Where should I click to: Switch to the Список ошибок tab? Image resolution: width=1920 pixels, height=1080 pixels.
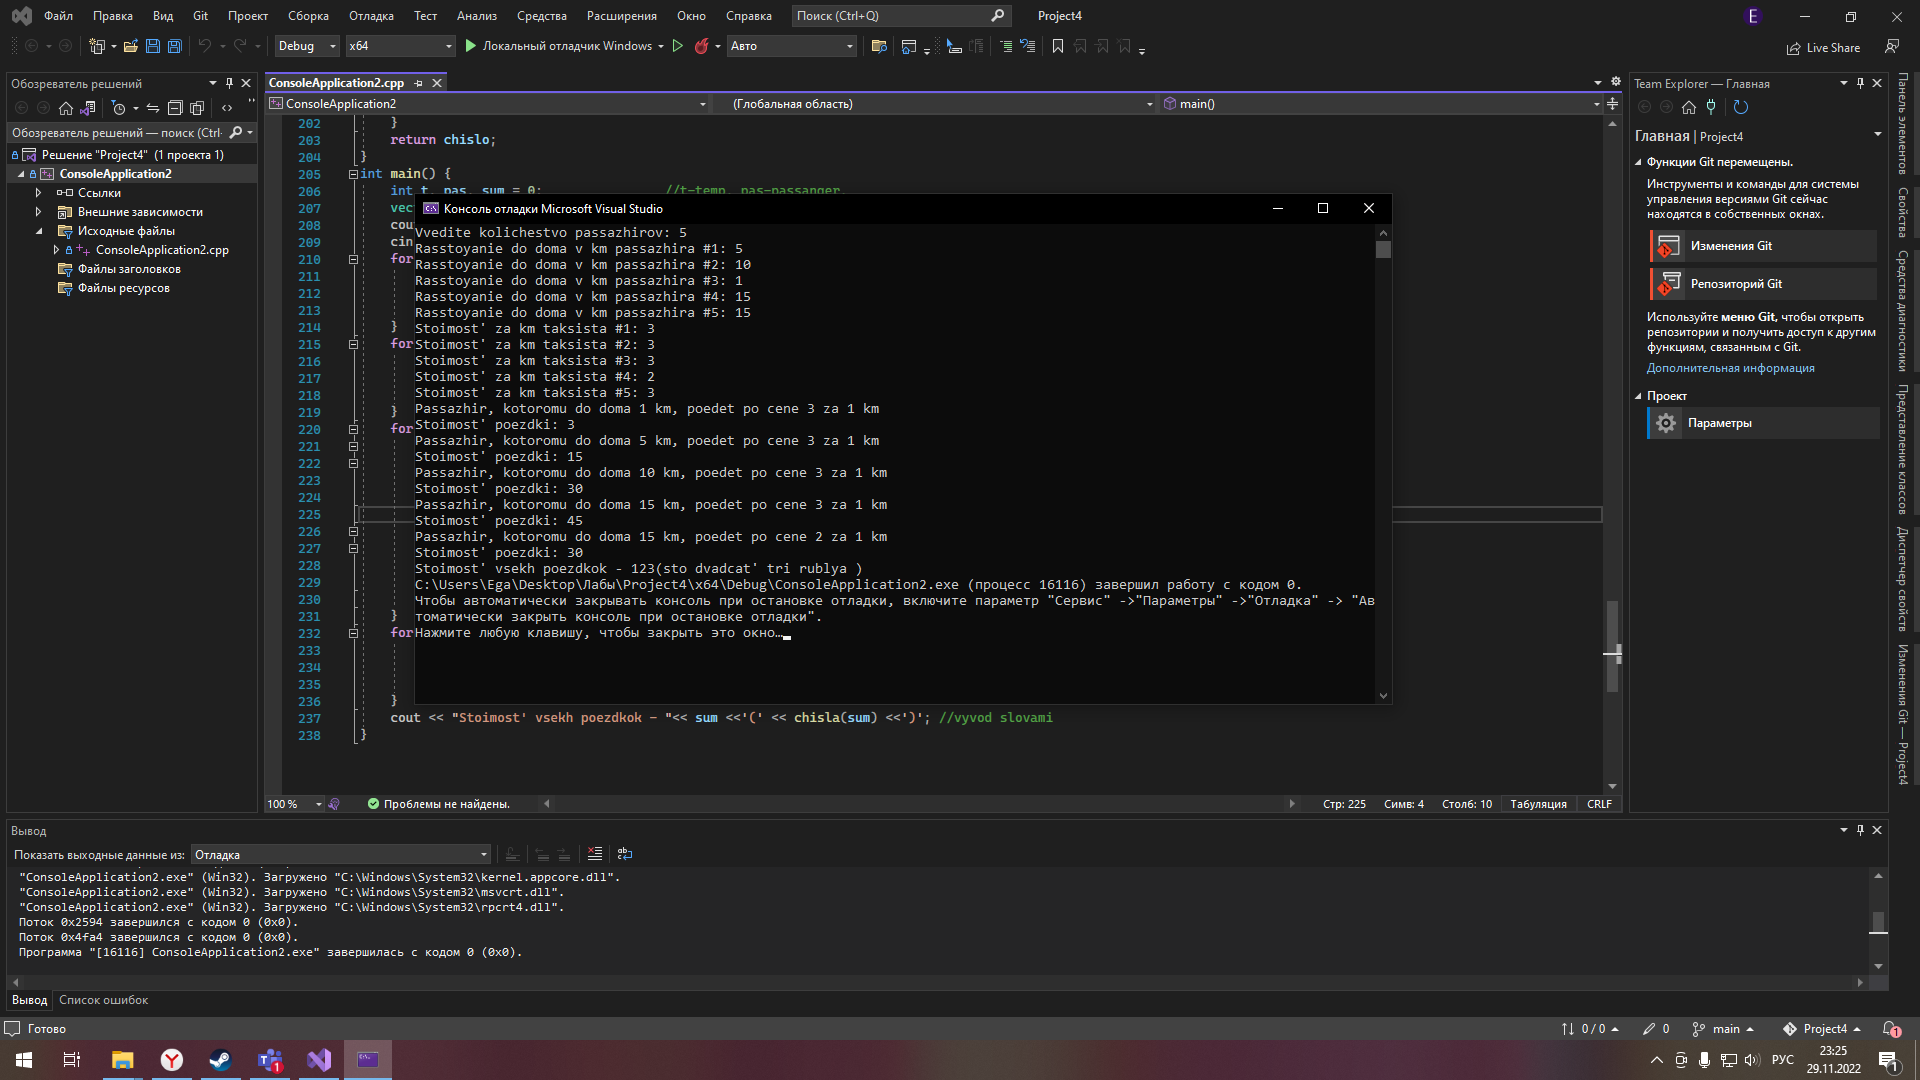click(103, 1000)
